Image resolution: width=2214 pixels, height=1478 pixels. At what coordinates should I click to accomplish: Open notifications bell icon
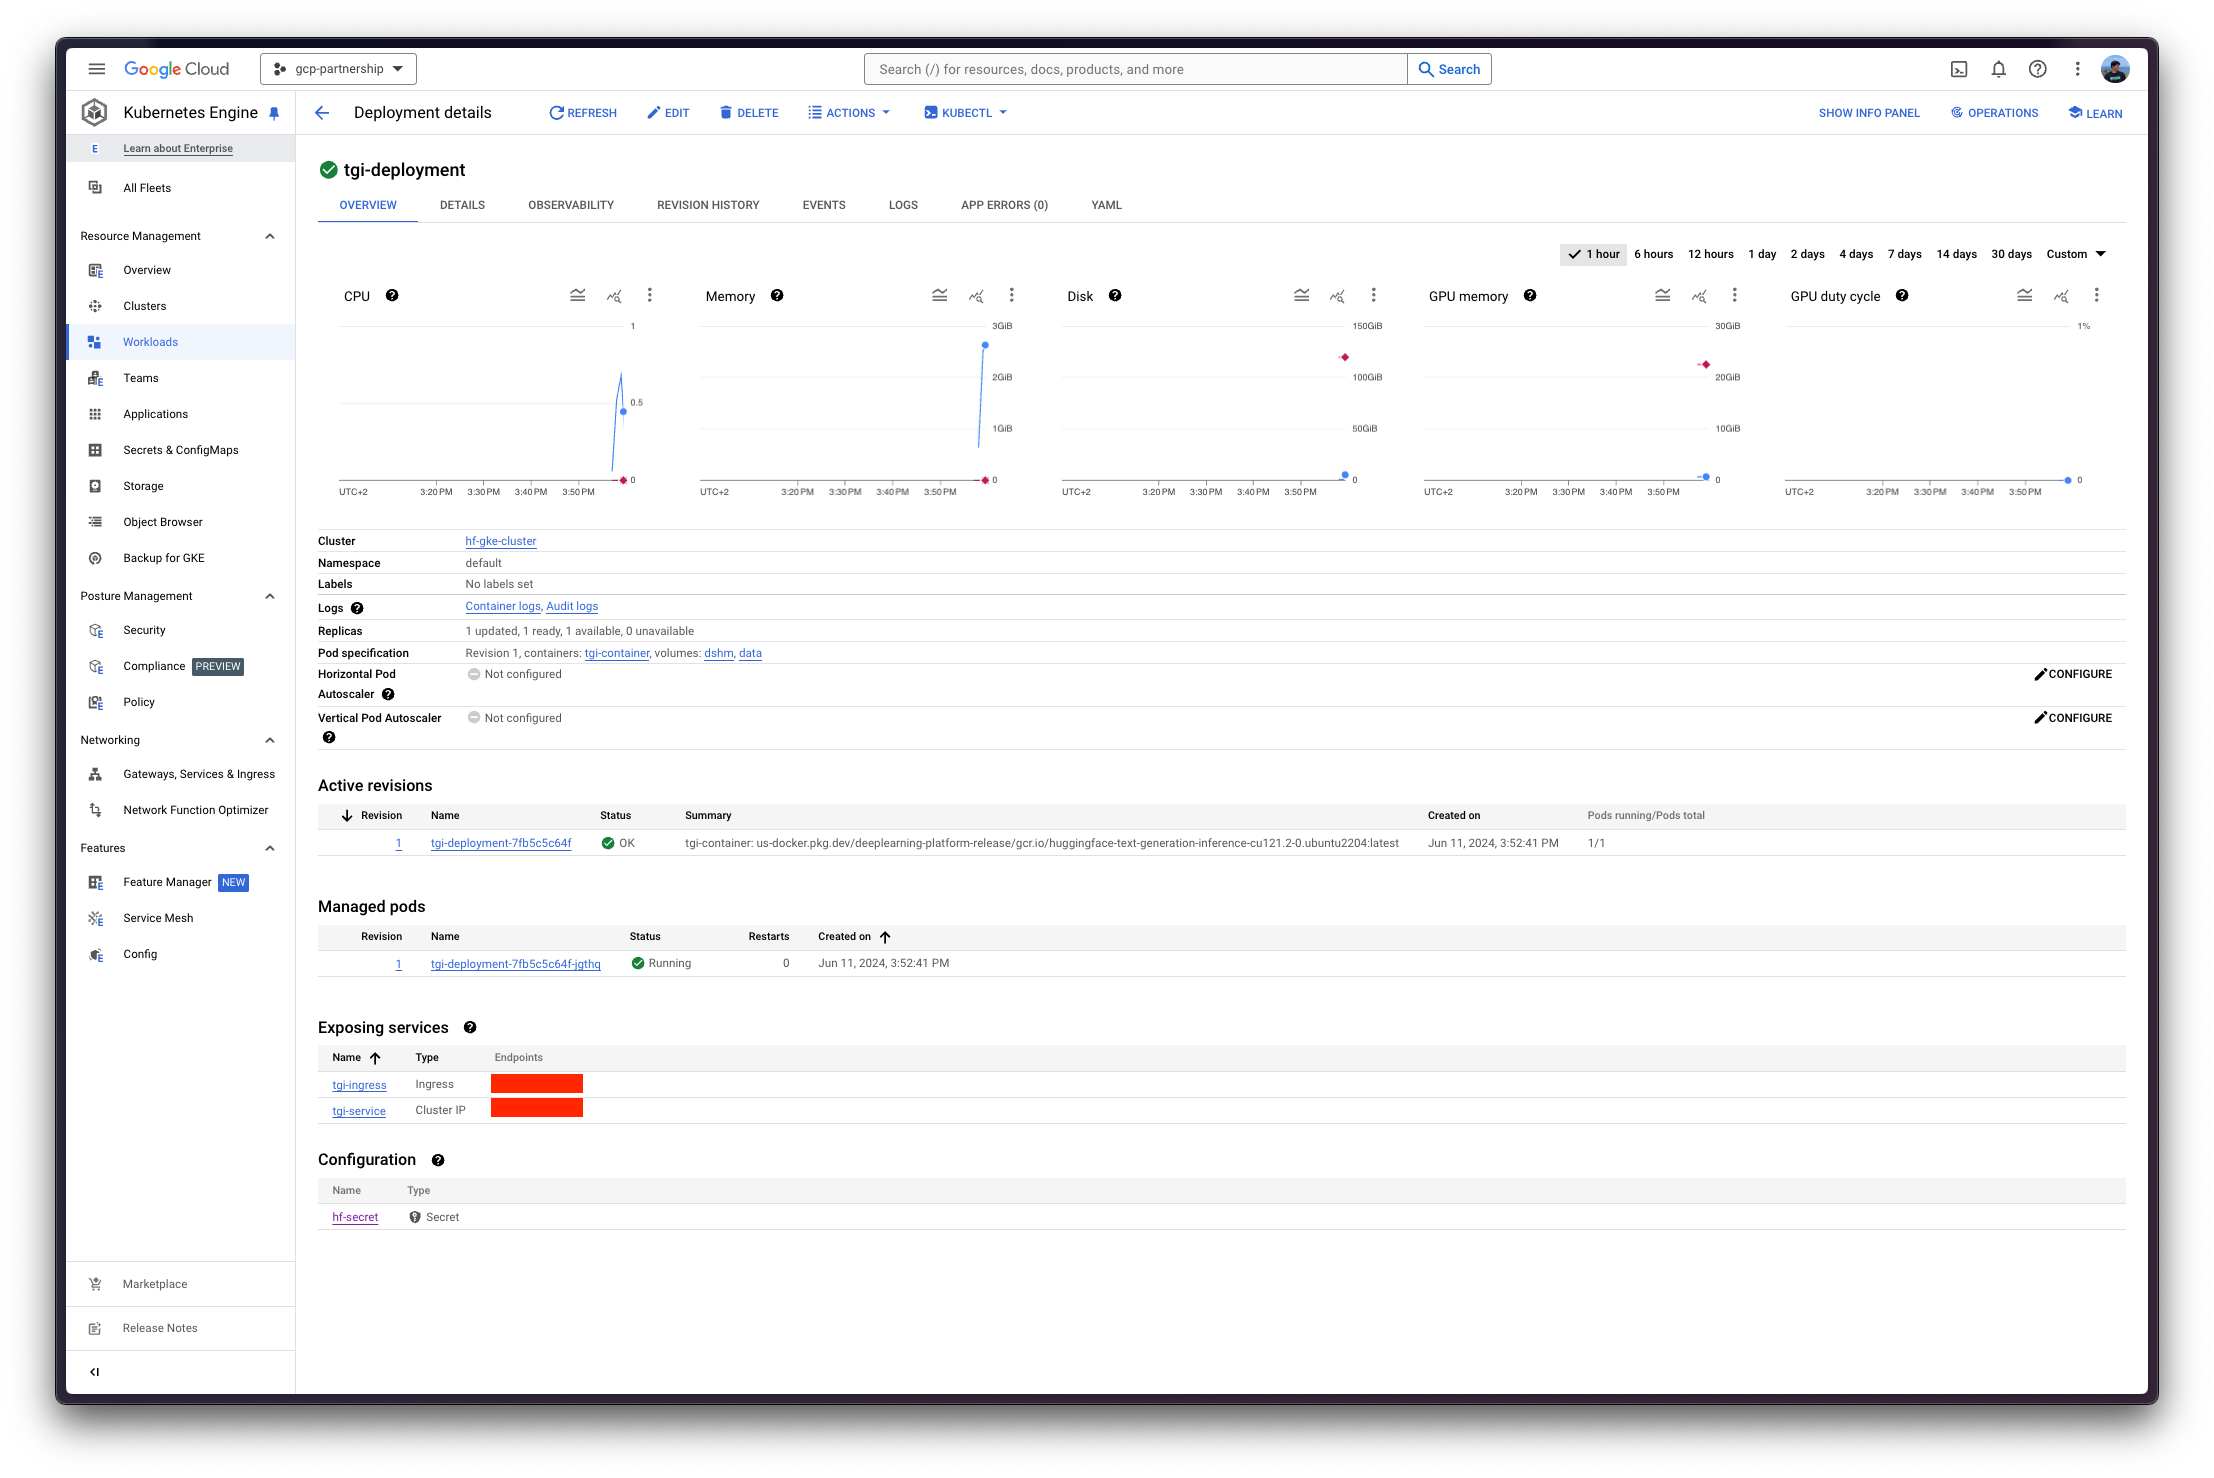click(1998, 69)
